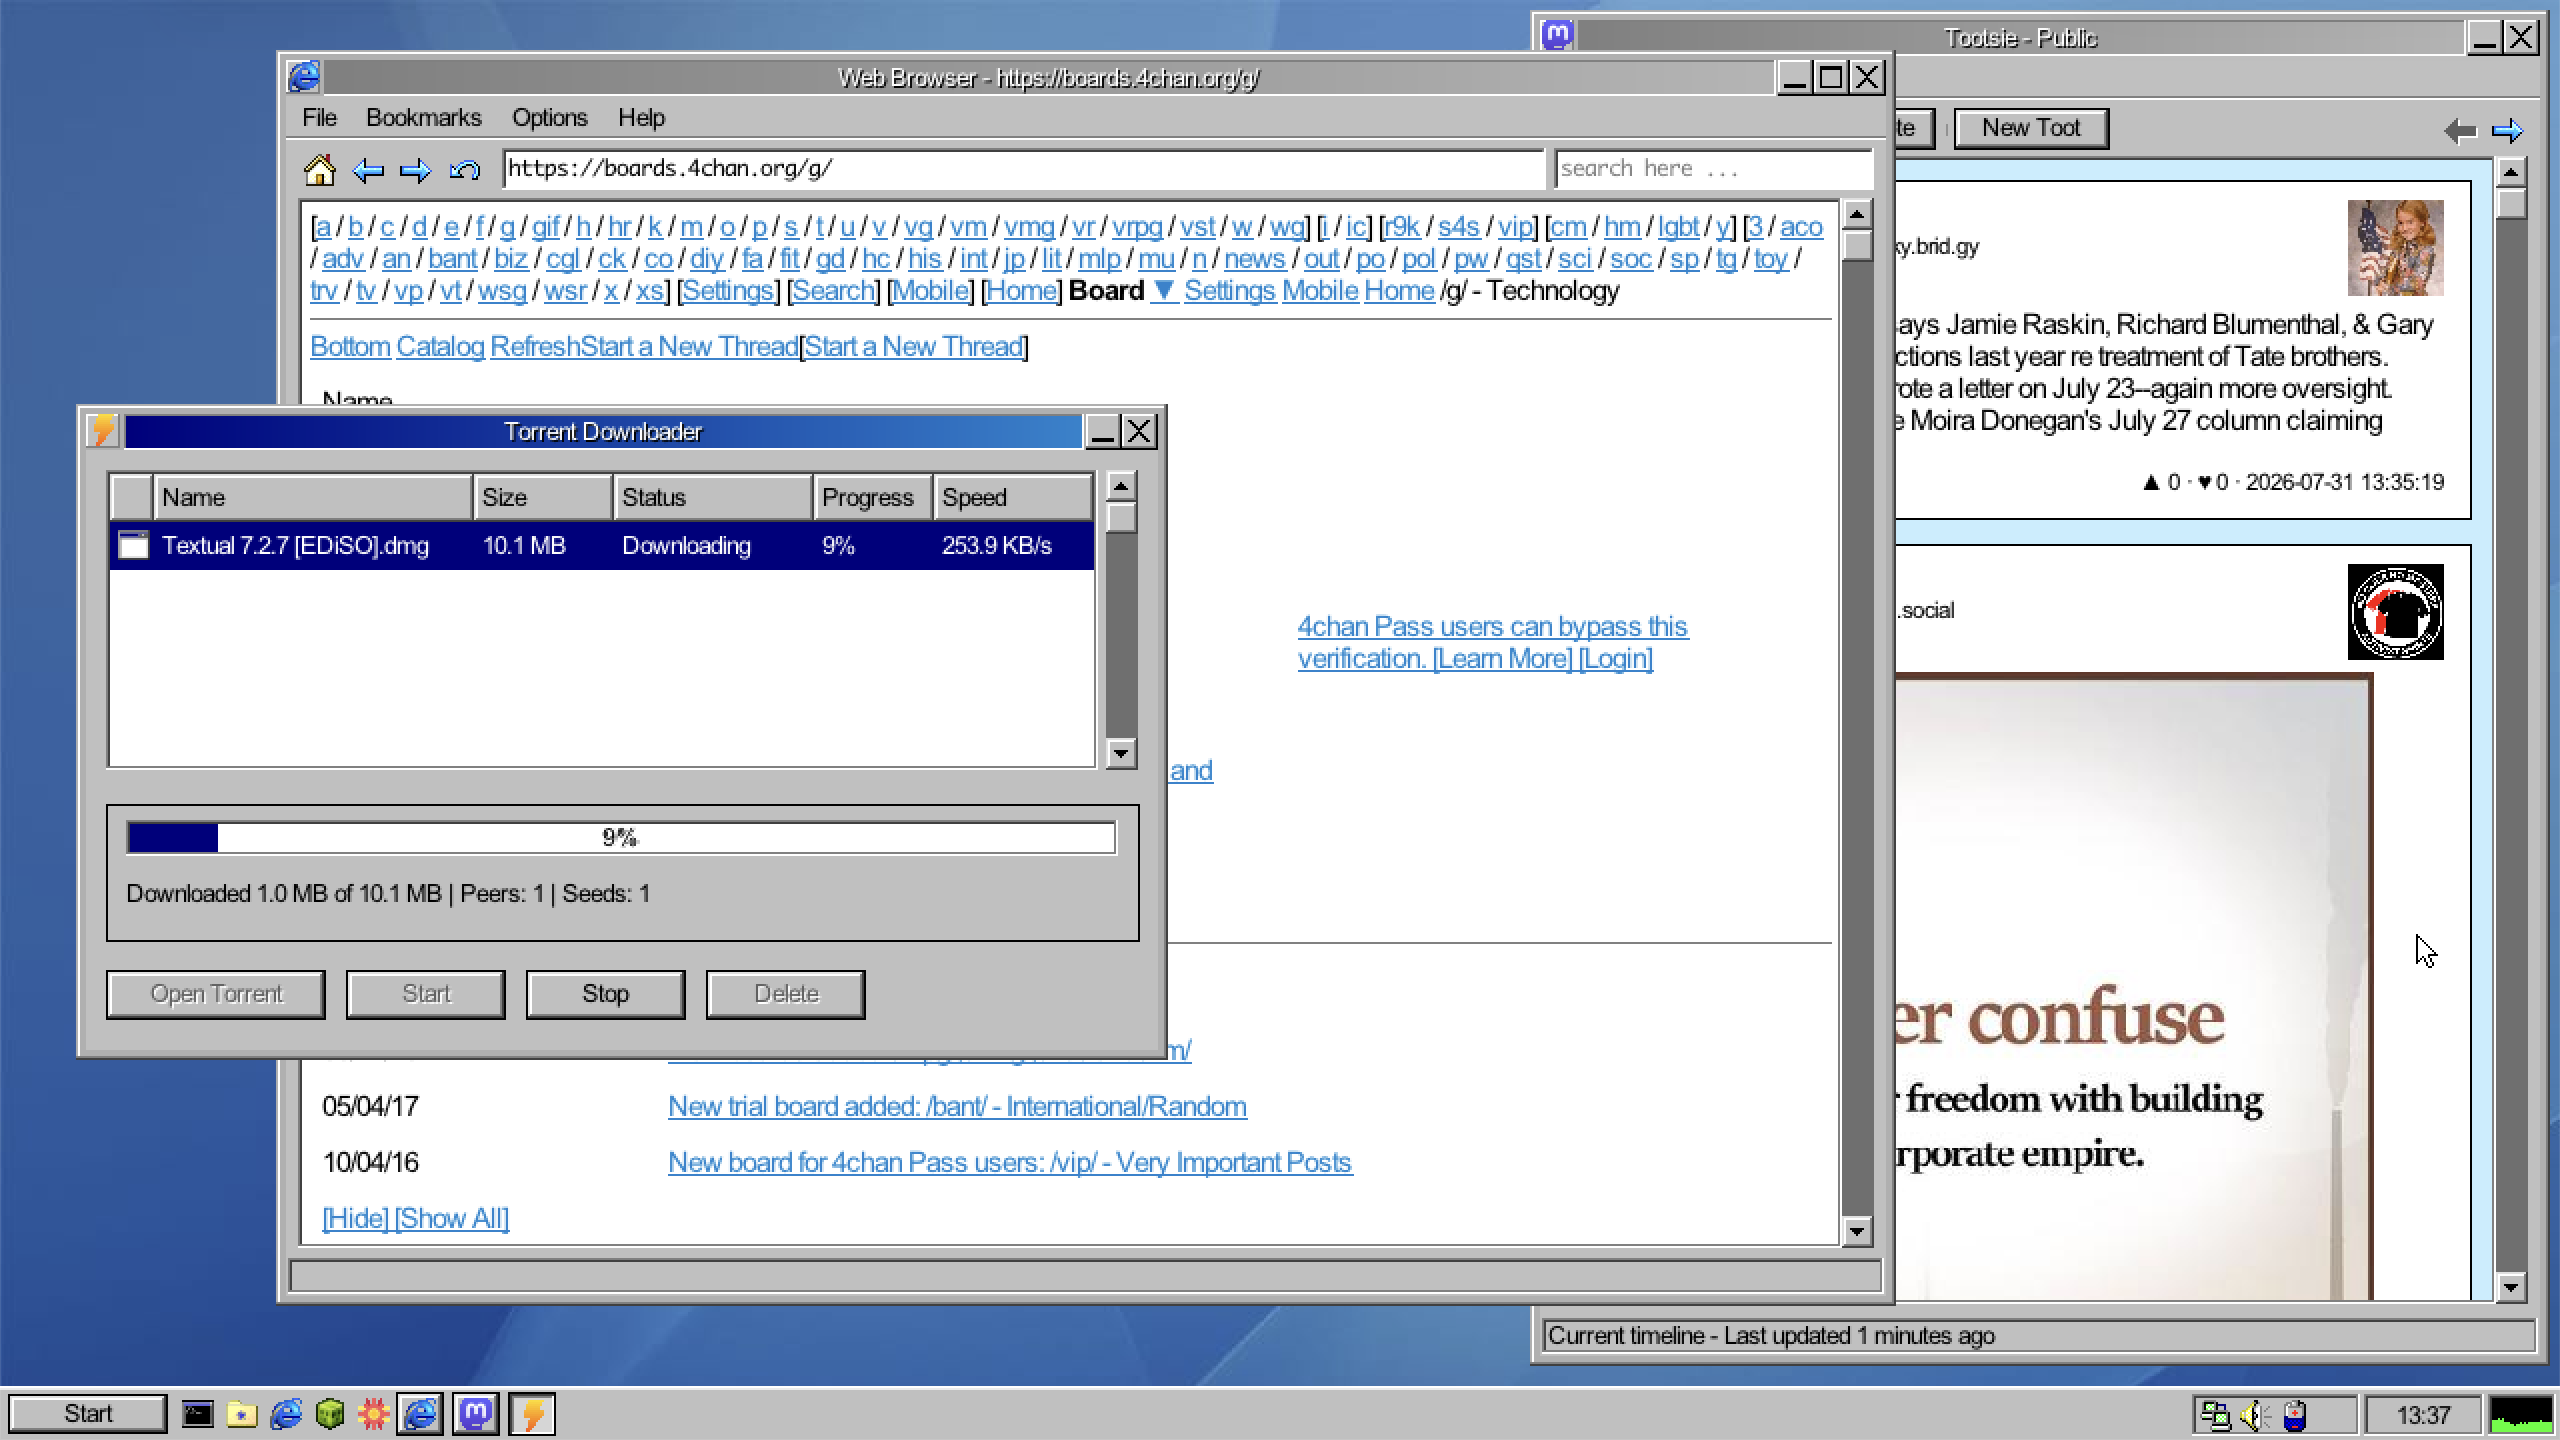Click the 13:37 taskbar clock

pos(2423,1415)
